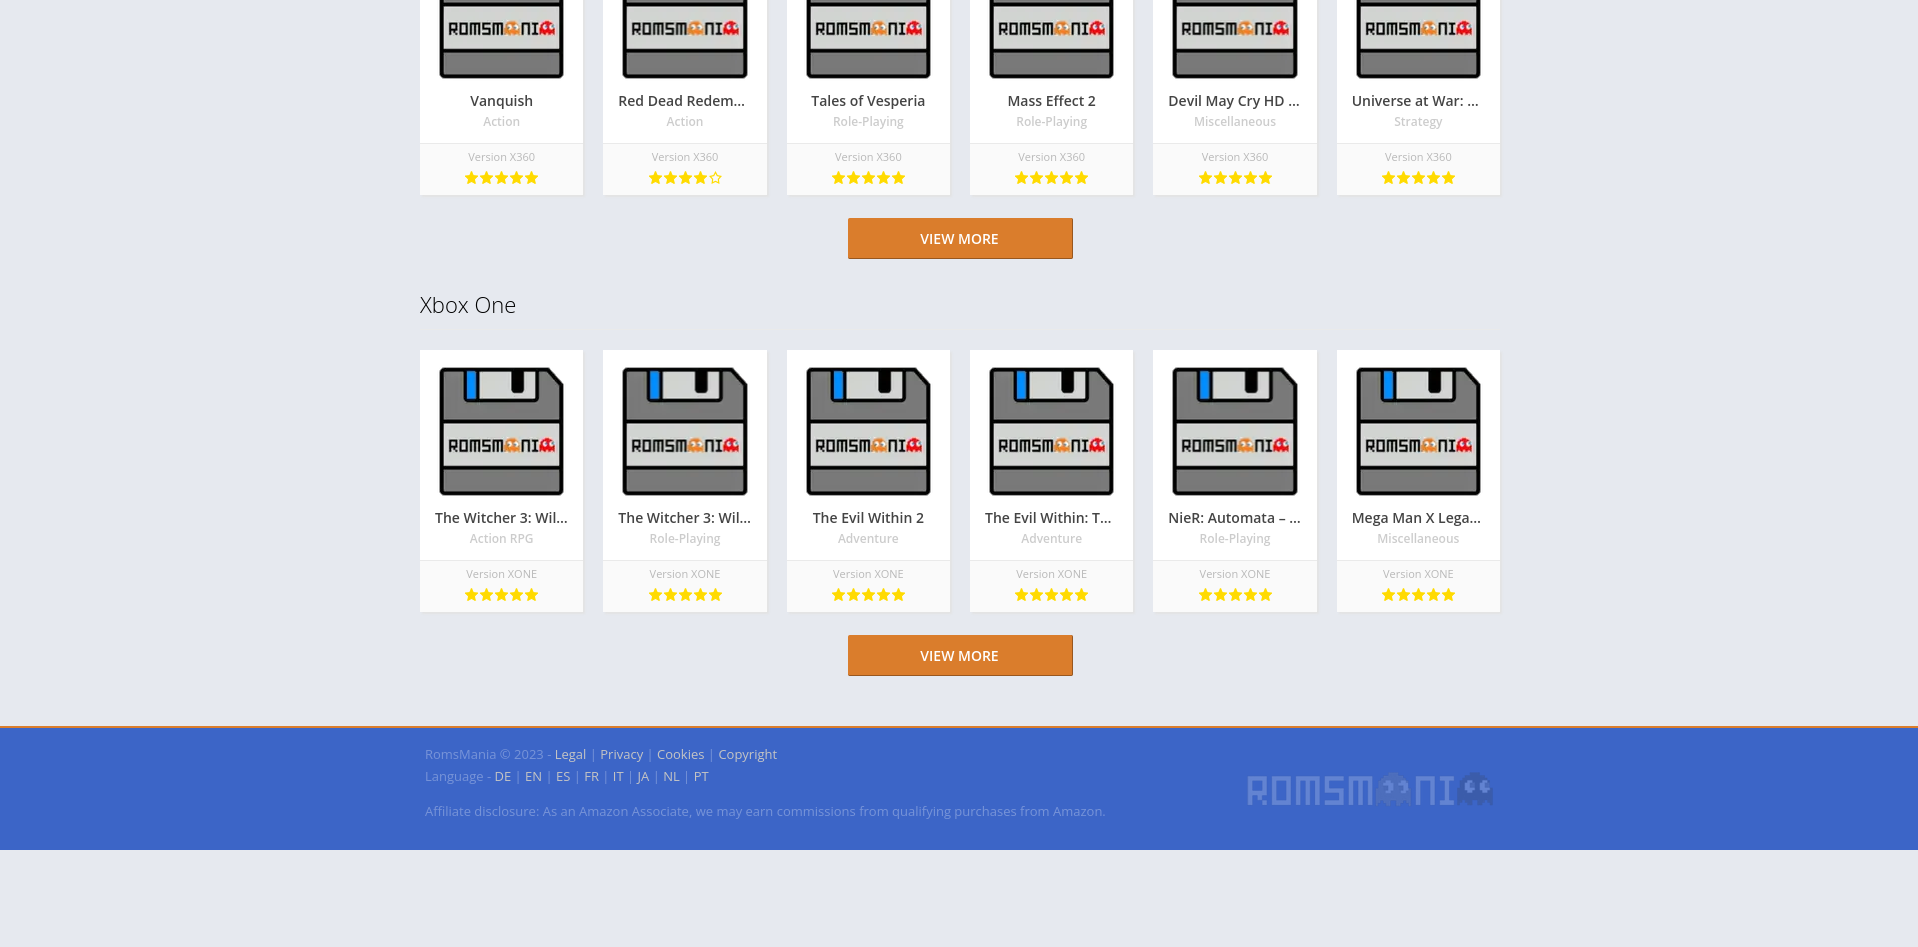
Task: Open the Privacy policy link
Action: click(x=621, y=754)
